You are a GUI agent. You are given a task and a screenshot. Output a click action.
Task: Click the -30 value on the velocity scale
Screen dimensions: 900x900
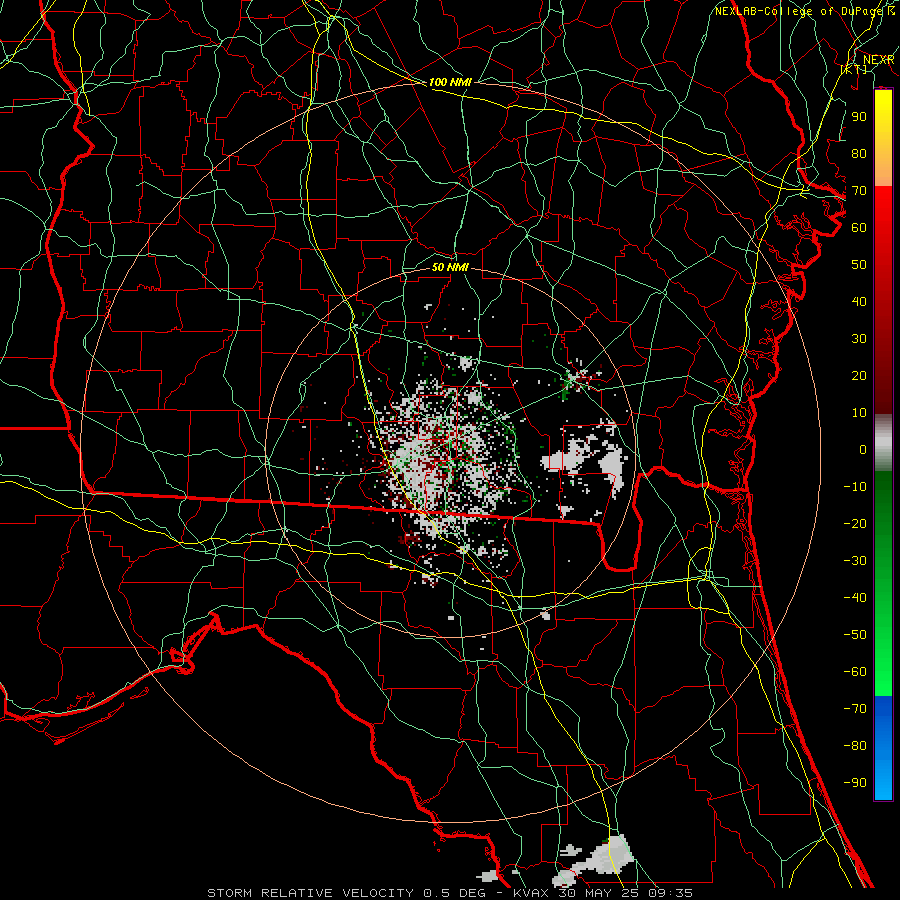[855, 561]
